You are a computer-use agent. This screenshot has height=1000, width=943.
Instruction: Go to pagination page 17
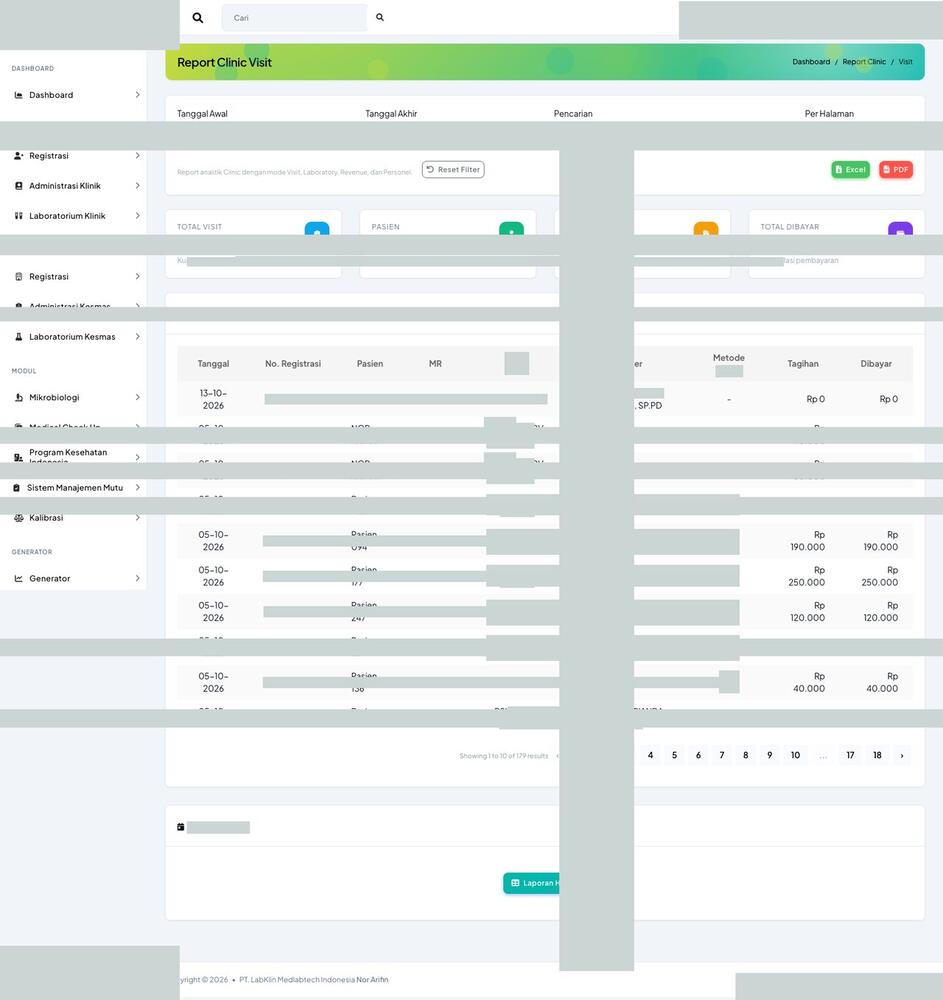[851, 755]
